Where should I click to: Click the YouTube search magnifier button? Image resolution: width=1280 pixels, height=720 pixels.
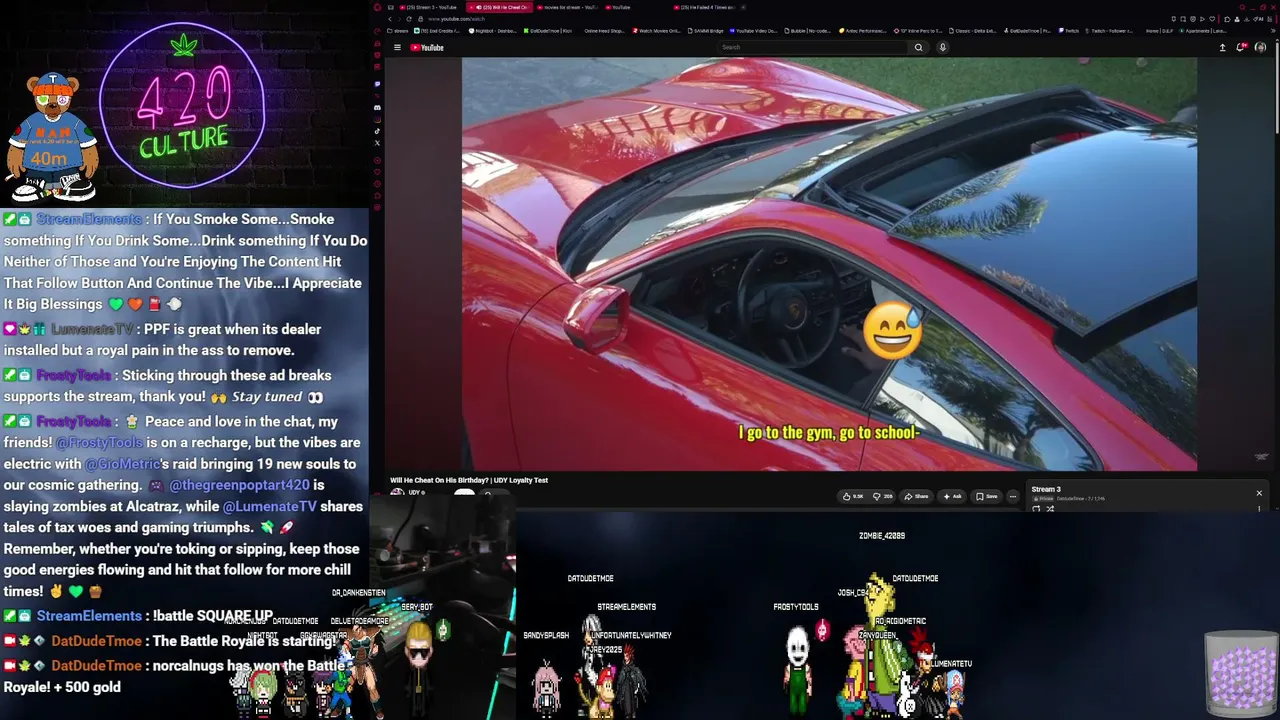click(918, 47)
